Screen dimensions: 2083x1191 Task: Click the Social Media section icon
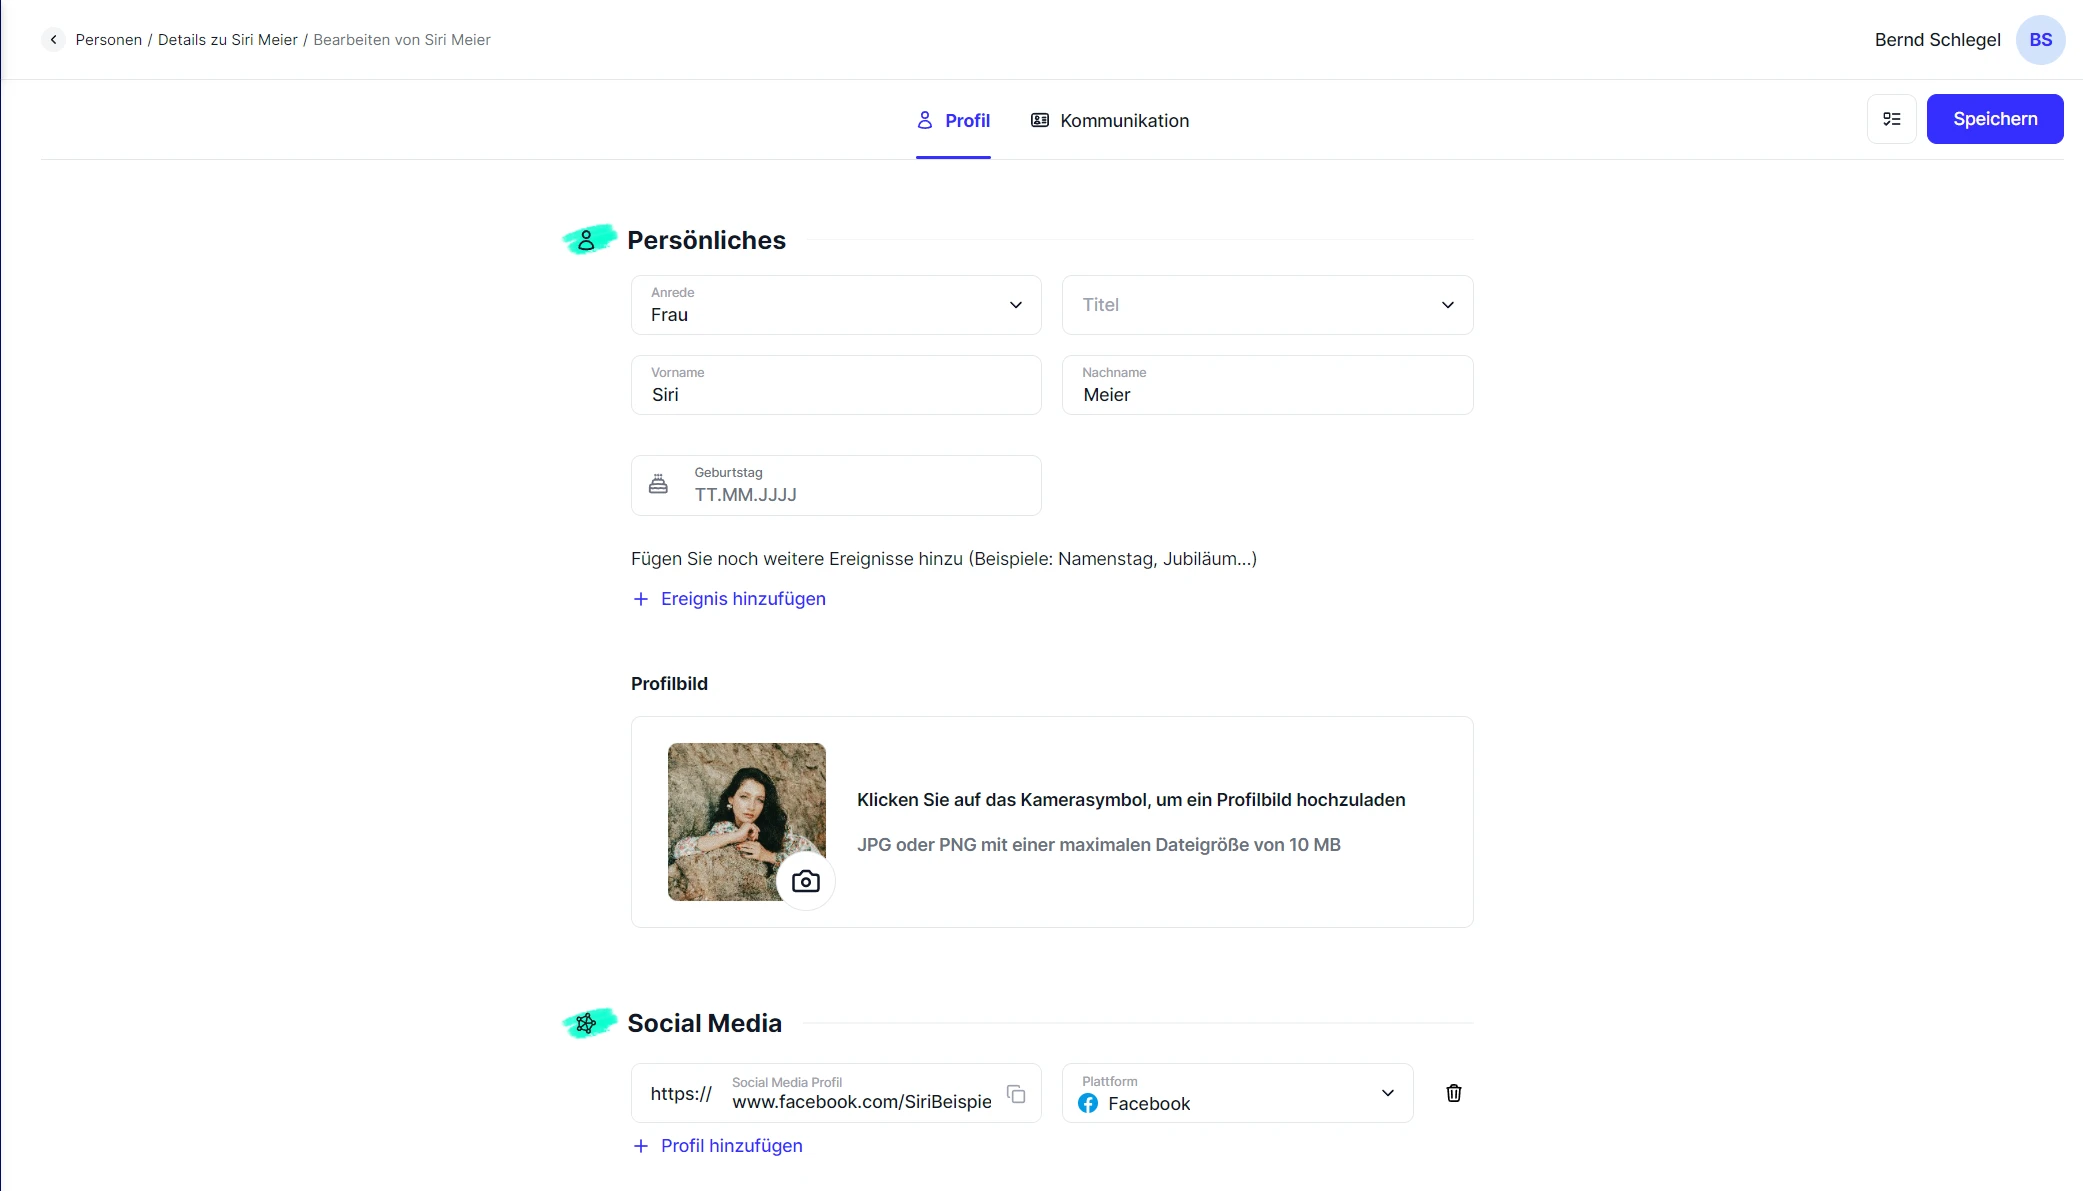pos(588,1023)
